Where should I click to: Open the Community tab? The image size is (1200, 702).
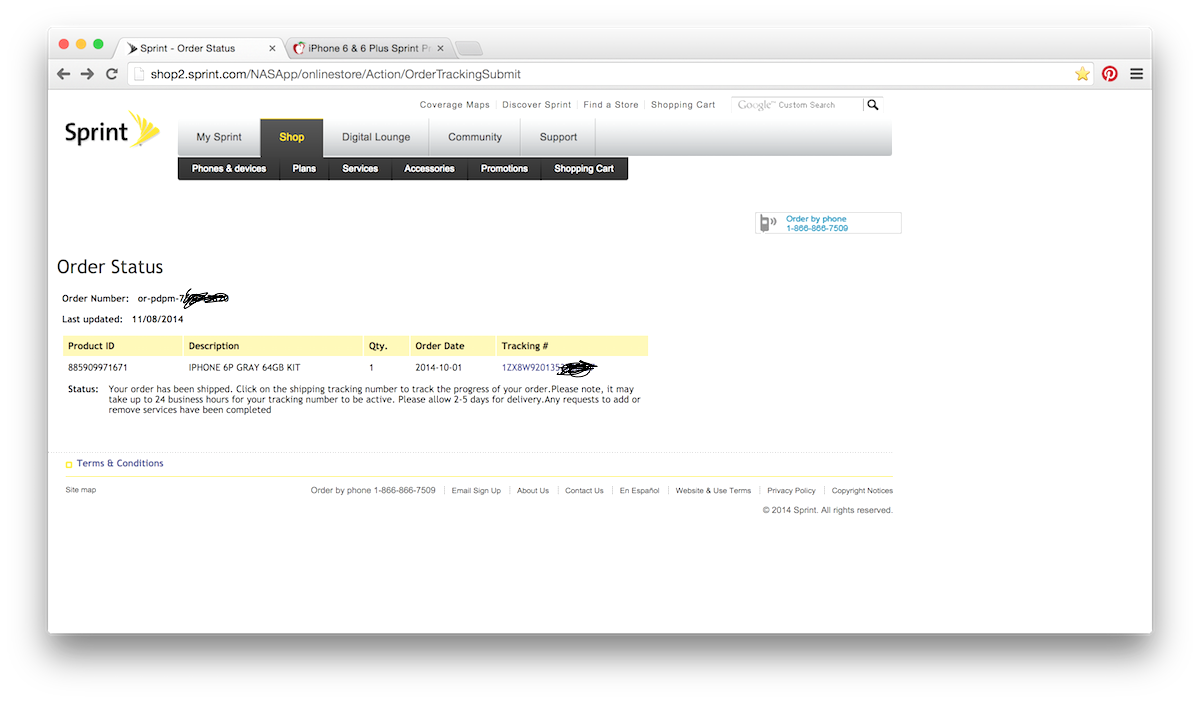475,137
